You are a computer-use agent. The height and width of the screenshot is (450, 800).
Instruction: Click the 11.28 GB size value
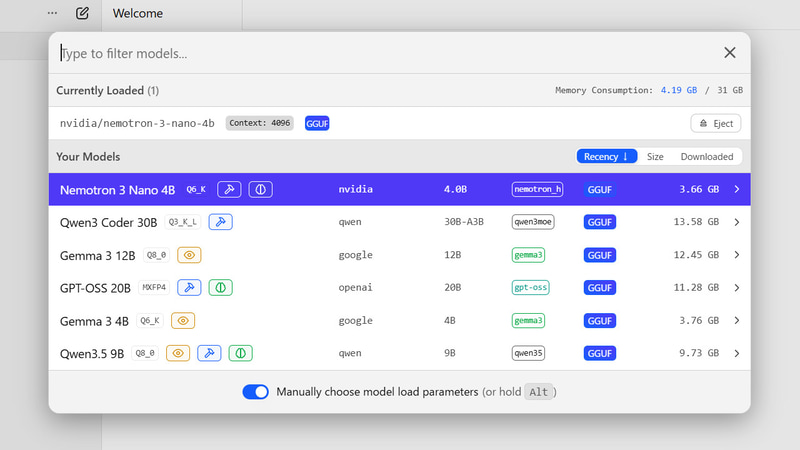pyautogui.click(x=696, y=287)
